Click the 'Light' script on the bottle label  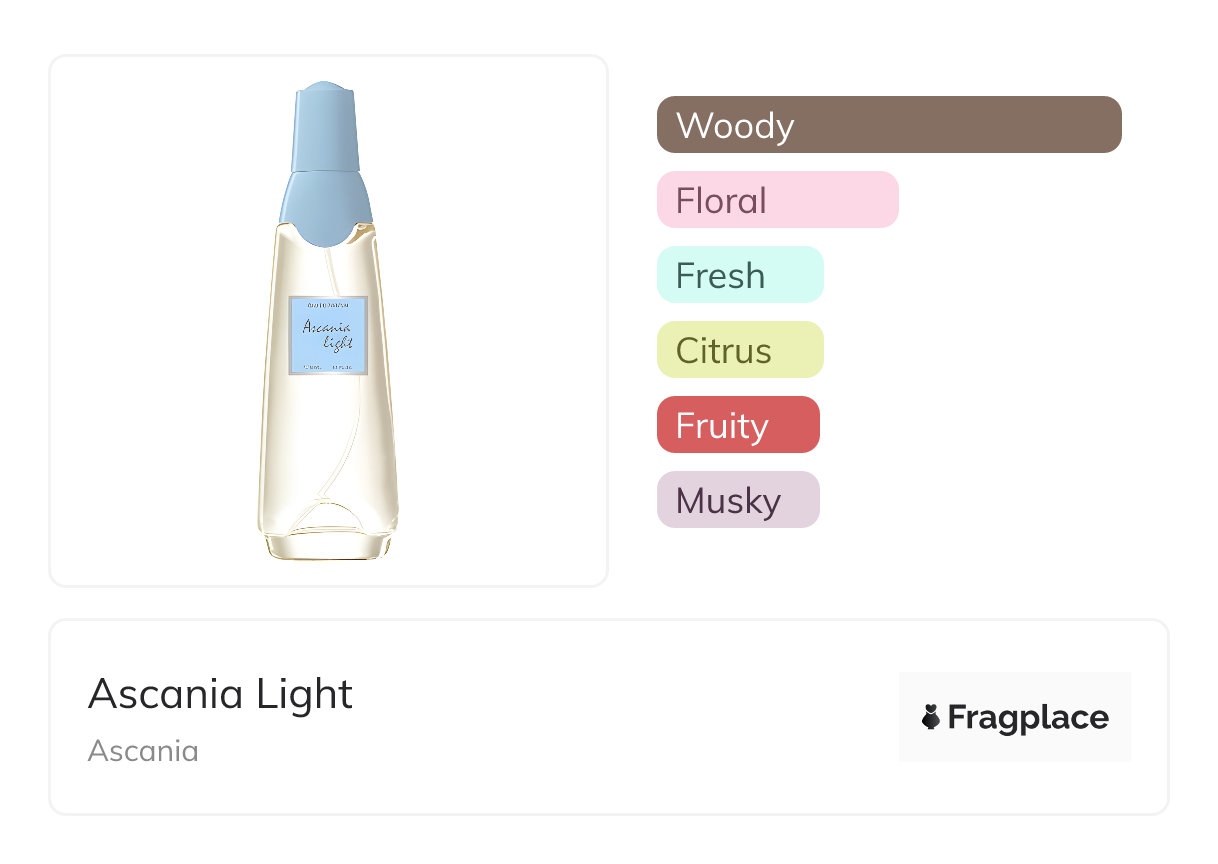(x=338, y=344)
